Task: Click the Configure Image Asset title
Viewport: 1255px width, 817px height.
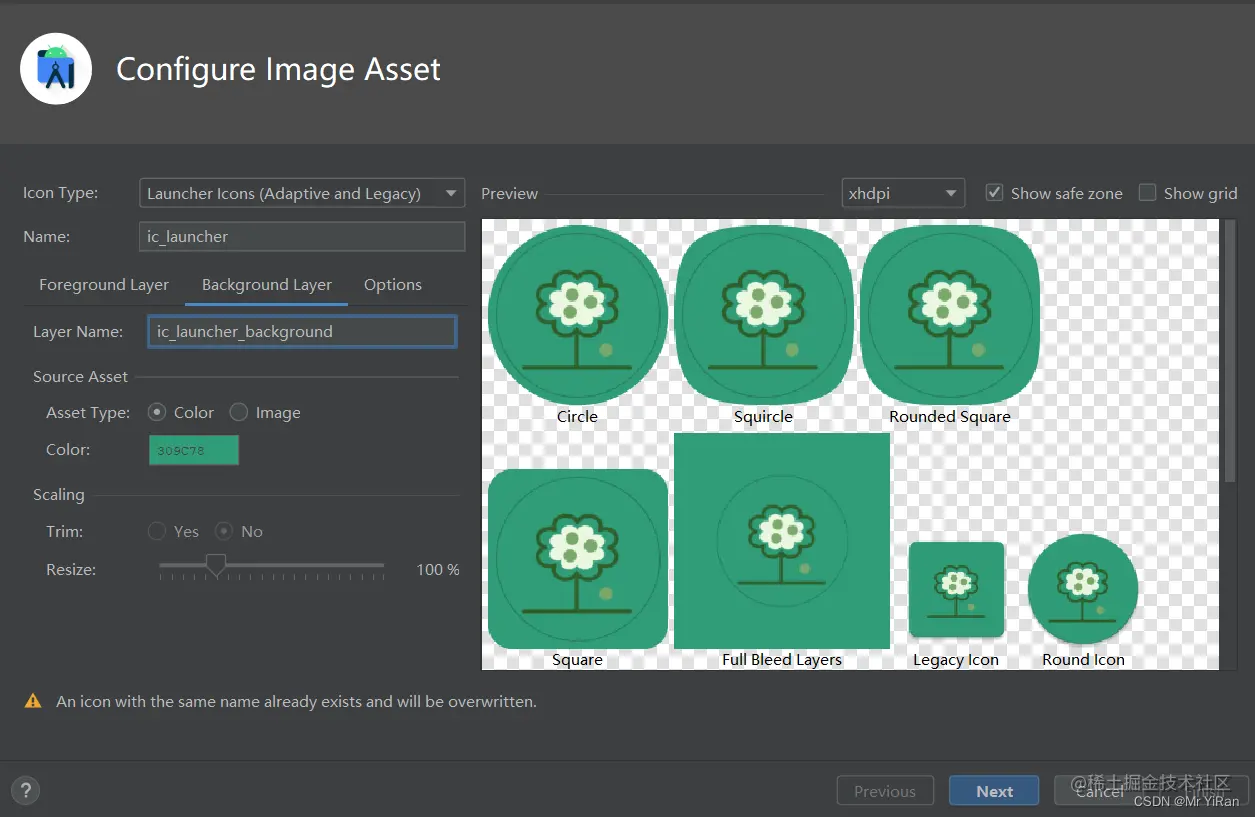Action: [278, 69]
